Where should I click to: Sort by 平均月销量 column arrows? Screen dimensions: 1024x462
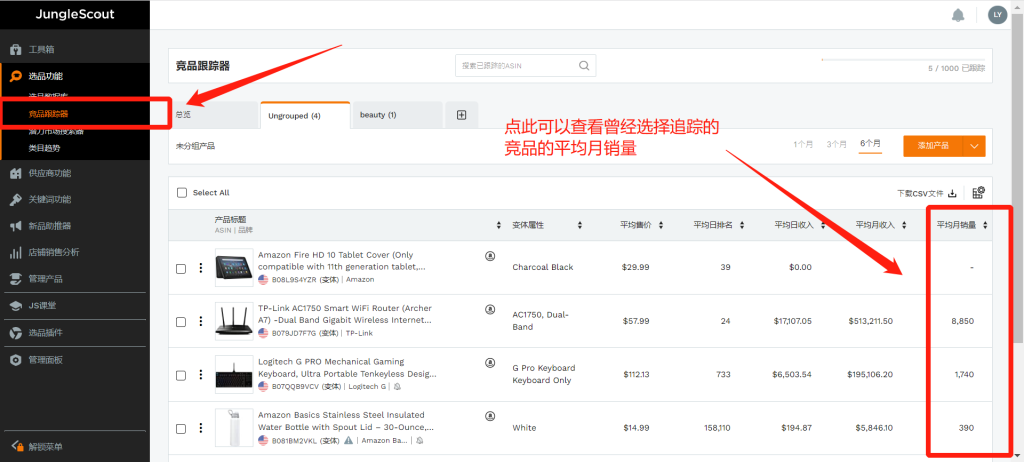tap(985, 225)
